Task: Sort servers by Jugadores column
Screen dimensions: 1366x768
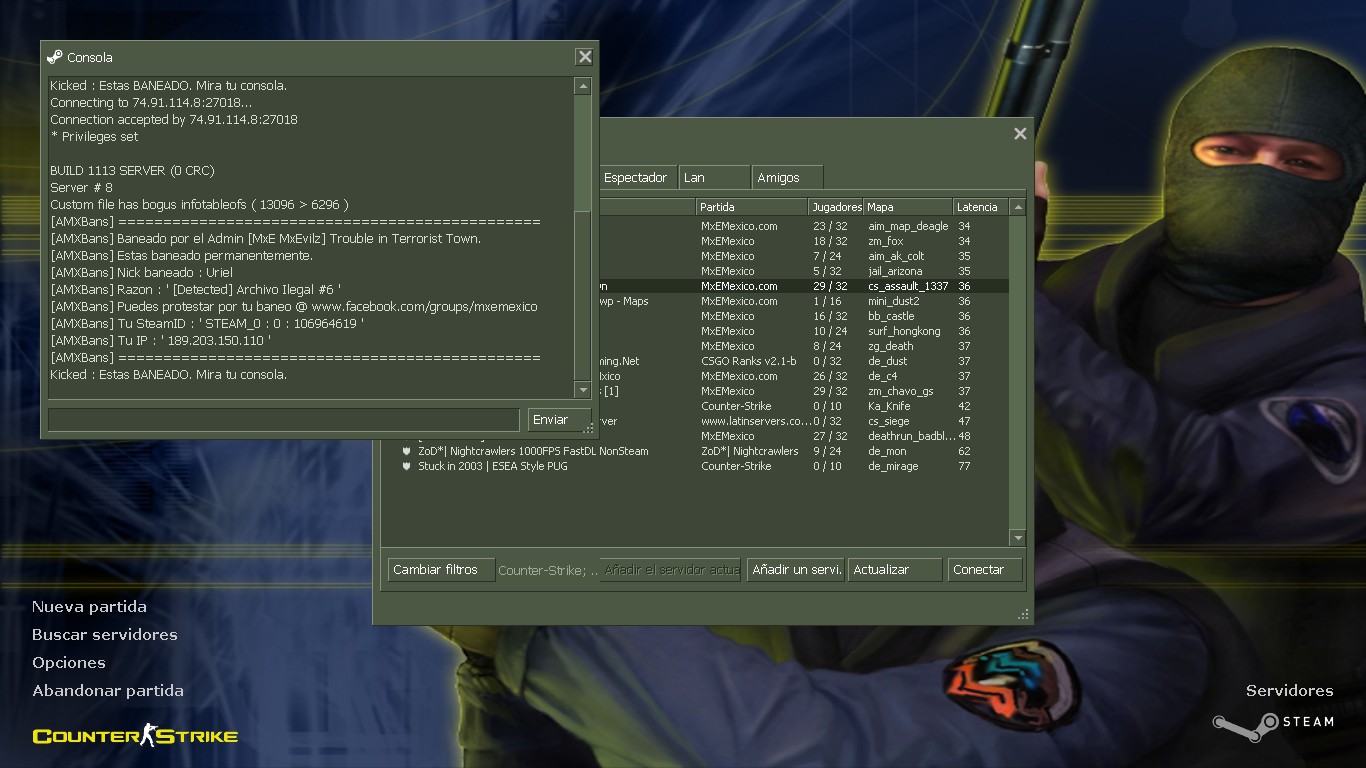Action: click(x=836, y=207)
